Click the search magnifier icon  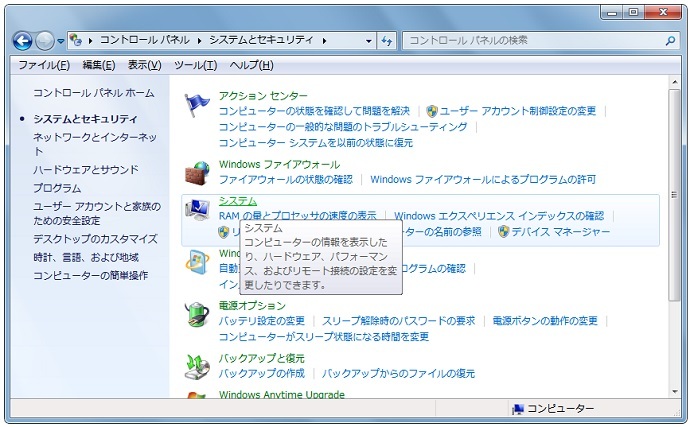(670, 41)
